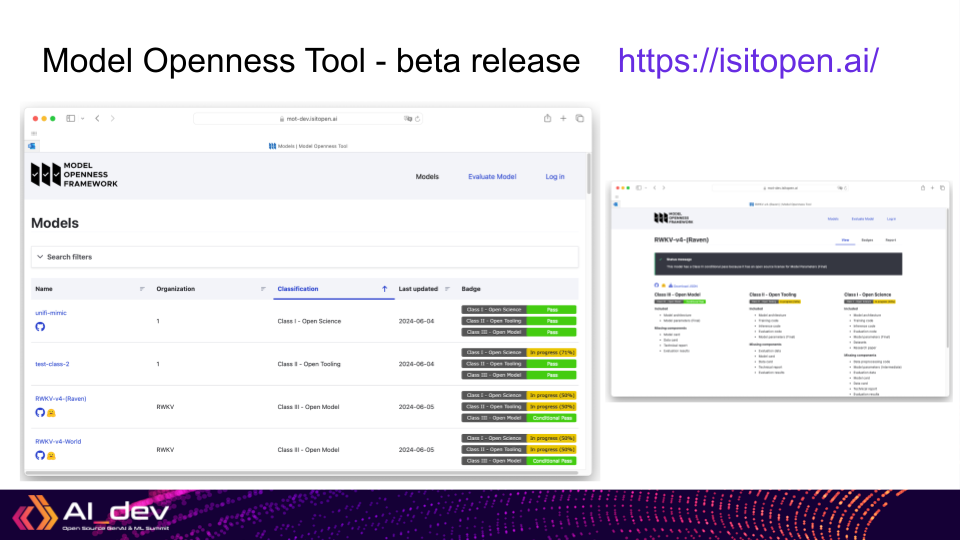
Task: Toggle Safari sidebar icon in left browser
Action: click(x=71, y=118)
